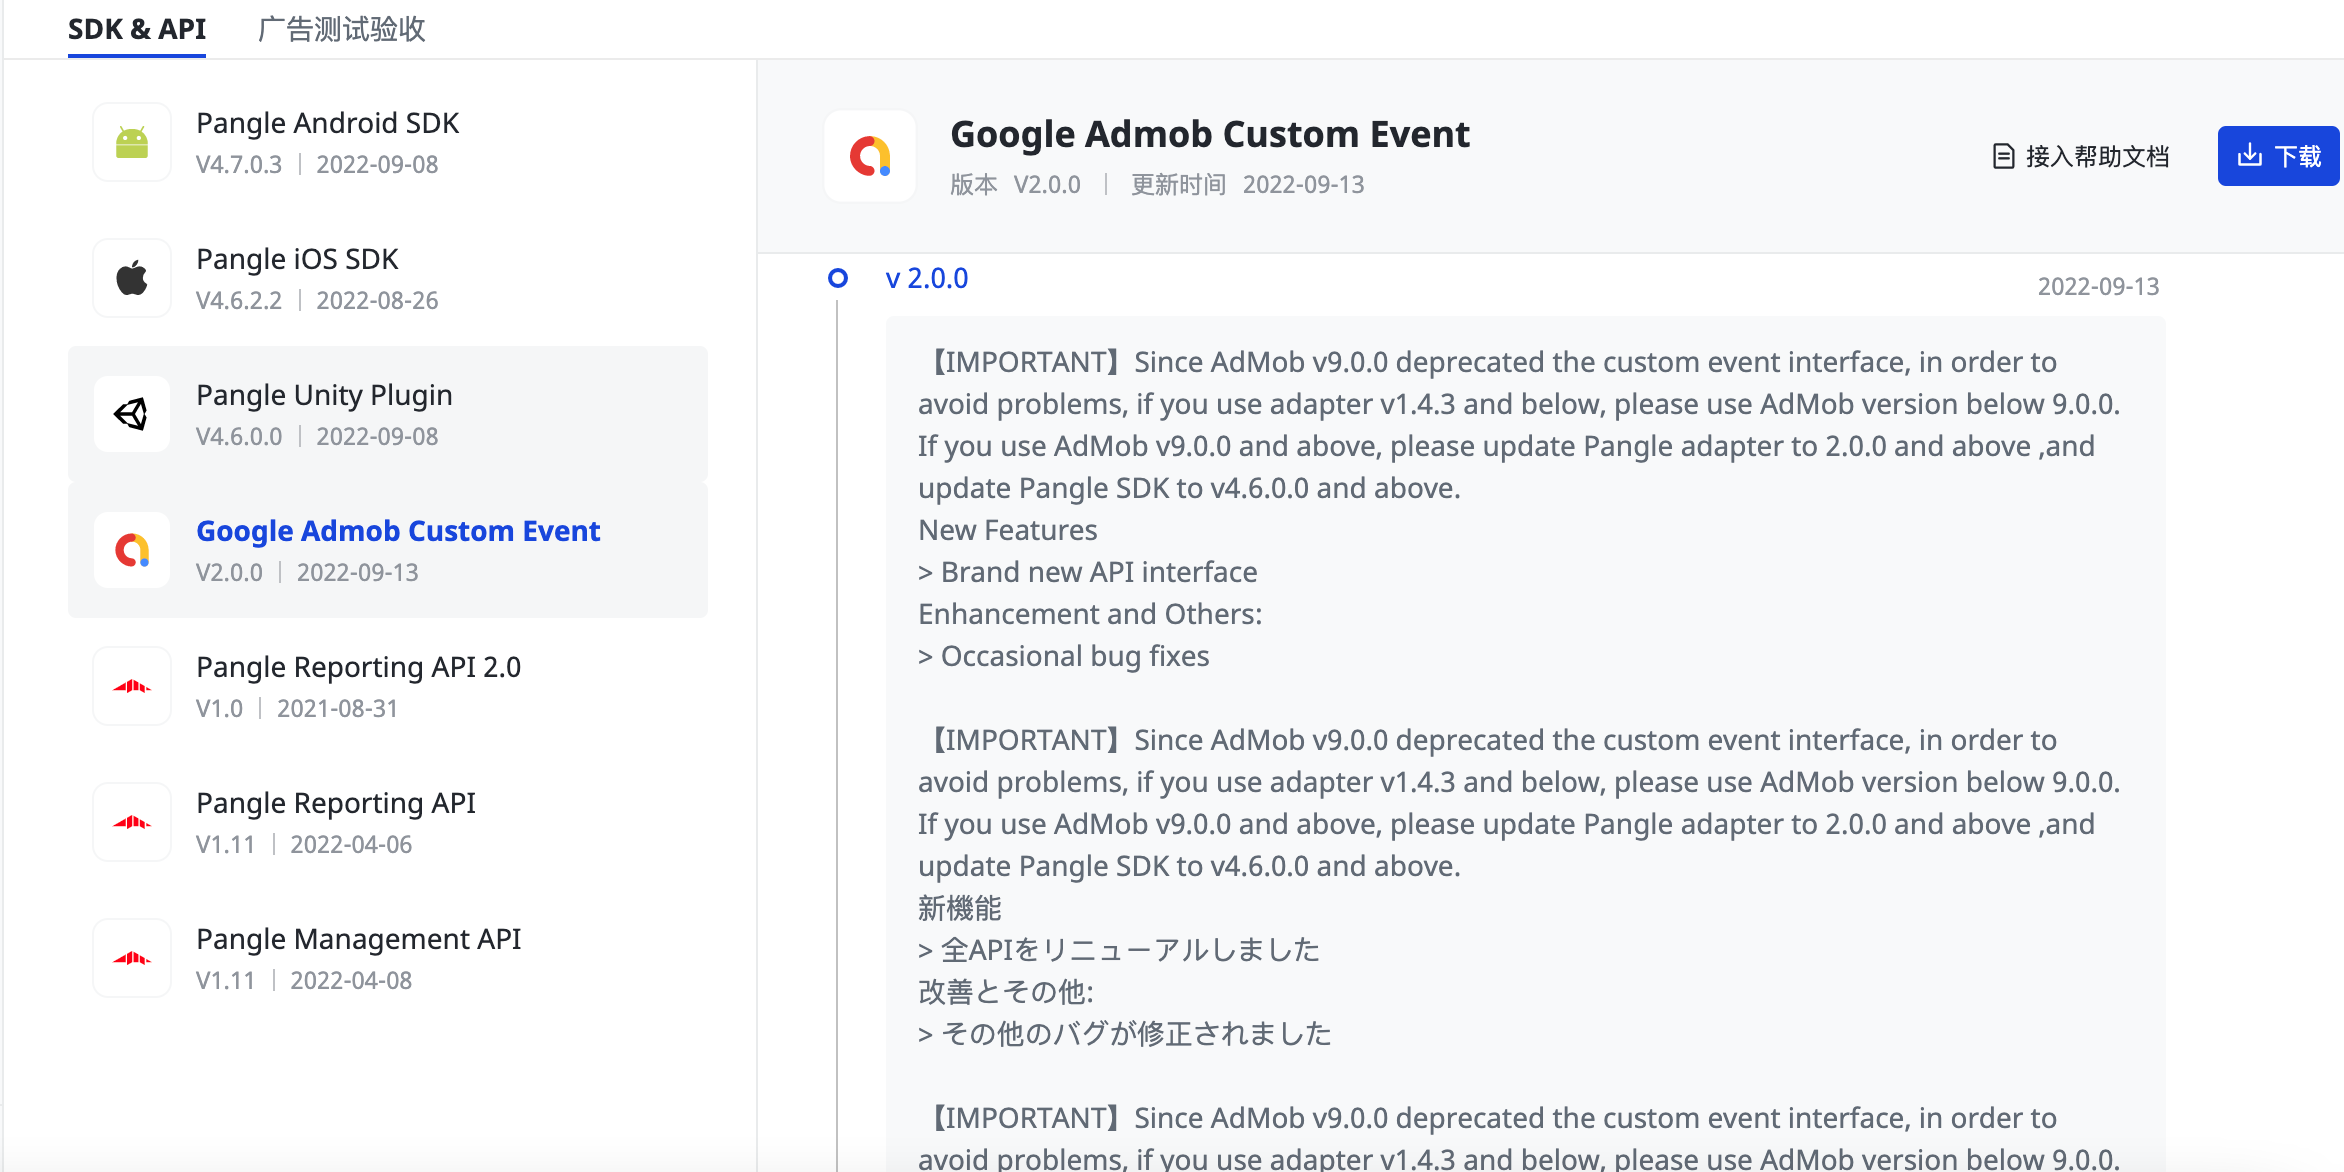Click '> Brand new API interface' line
2344x1172 pixels.
tap(1088, 572)
